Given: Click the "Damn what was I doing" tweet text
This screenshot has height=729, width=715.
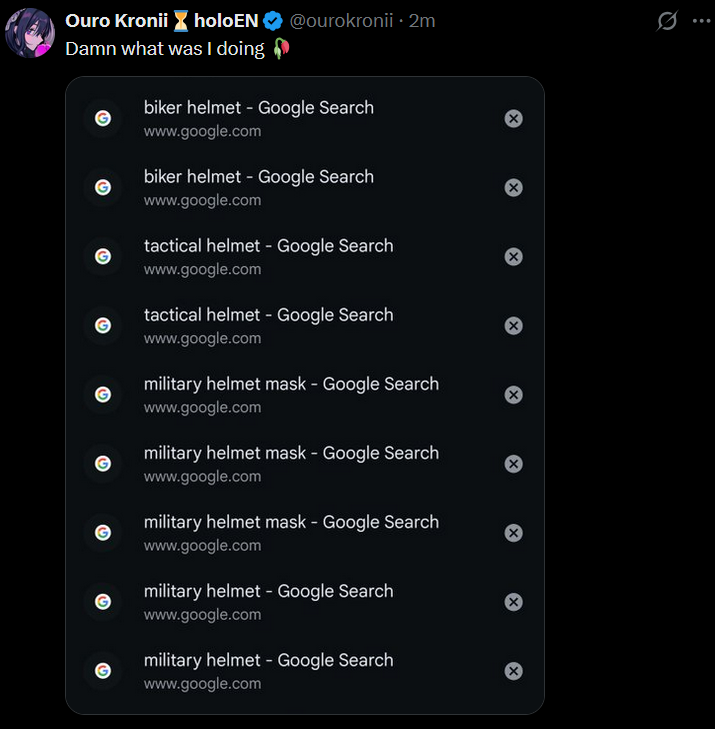Looking at the screenshot, I should (166, 48).
